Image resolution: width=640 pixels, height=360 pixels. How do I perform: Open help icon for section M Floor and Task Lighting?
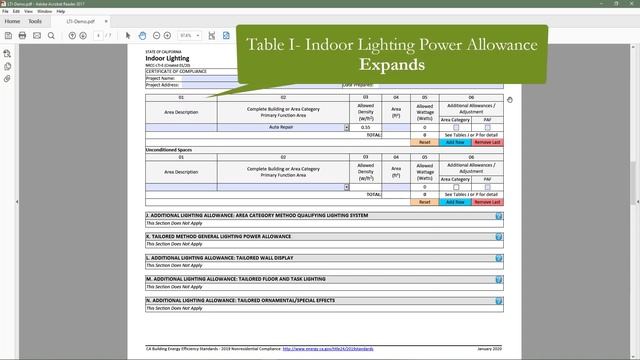click(x=498, y=280)
